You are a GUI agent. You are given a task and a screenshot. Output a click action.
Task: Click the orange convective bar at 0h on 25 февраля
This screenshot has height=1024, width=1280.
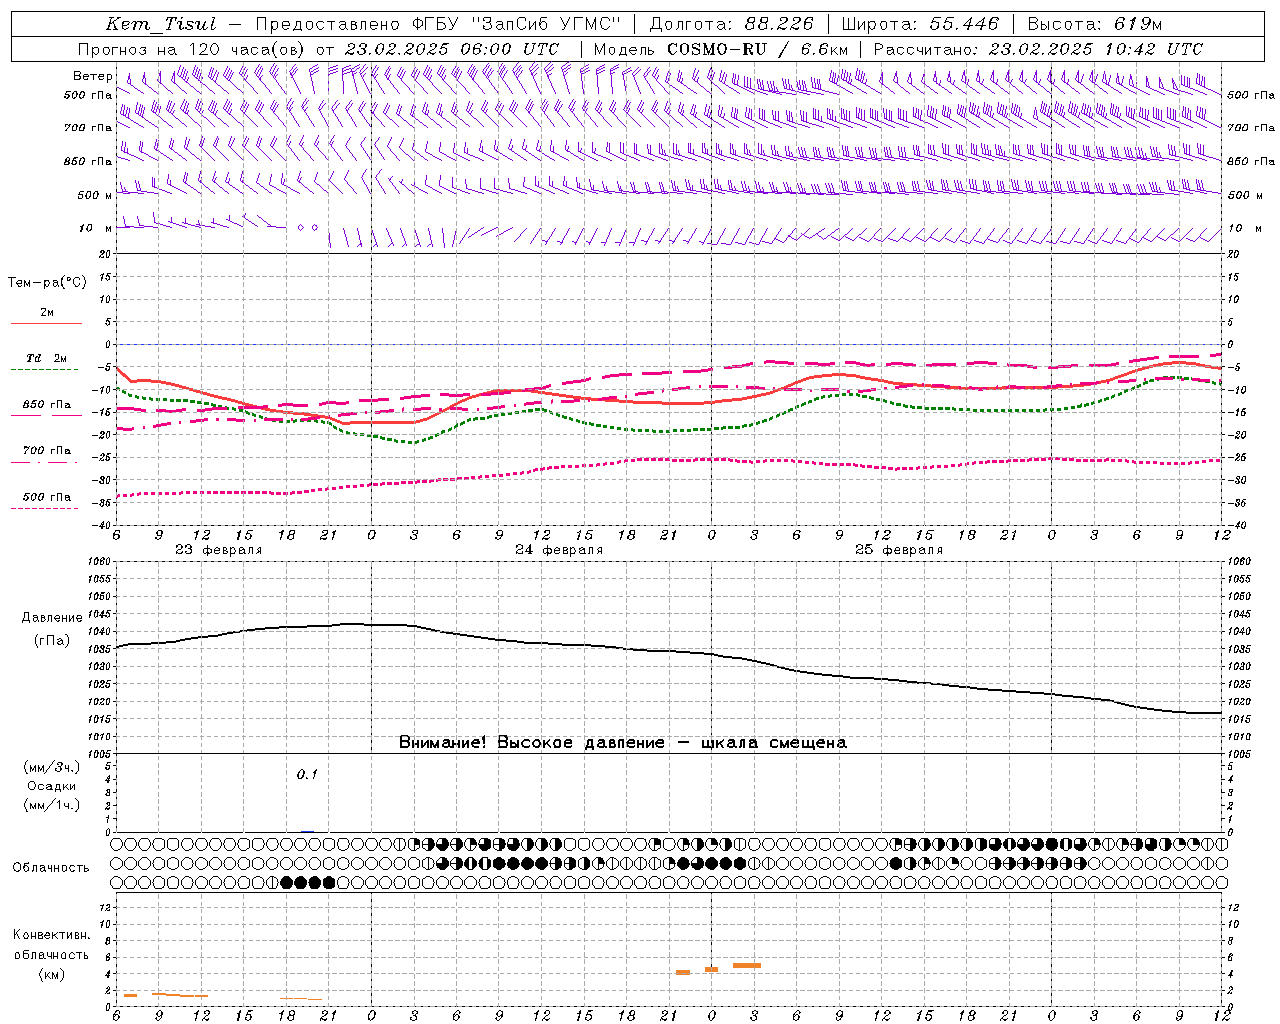(711, 969)
